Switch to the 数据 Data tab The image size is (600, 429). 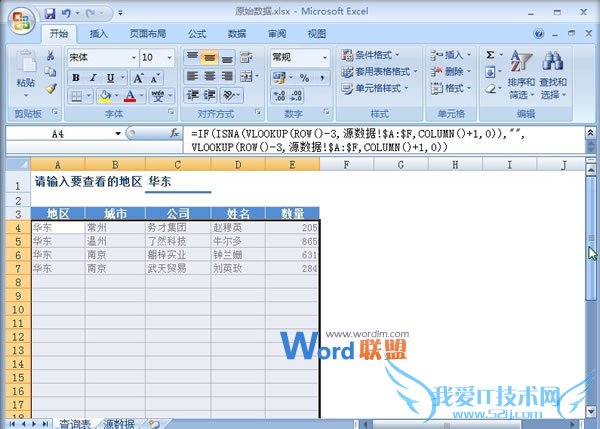pos(237,34)
